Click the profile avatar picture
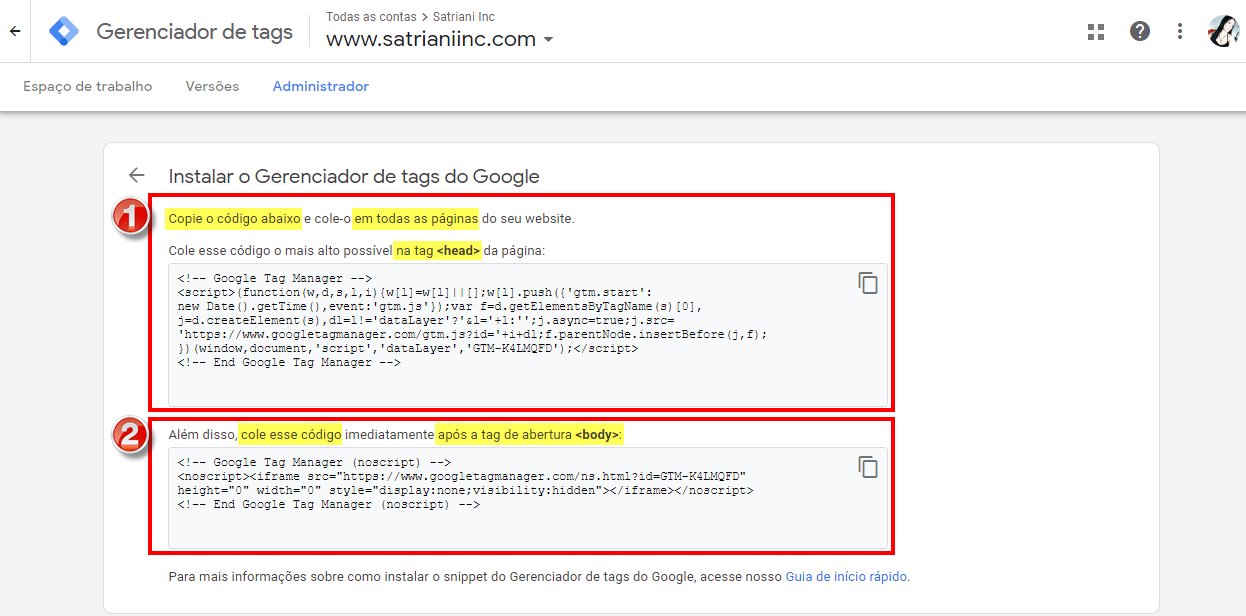 click(1221, 31)
